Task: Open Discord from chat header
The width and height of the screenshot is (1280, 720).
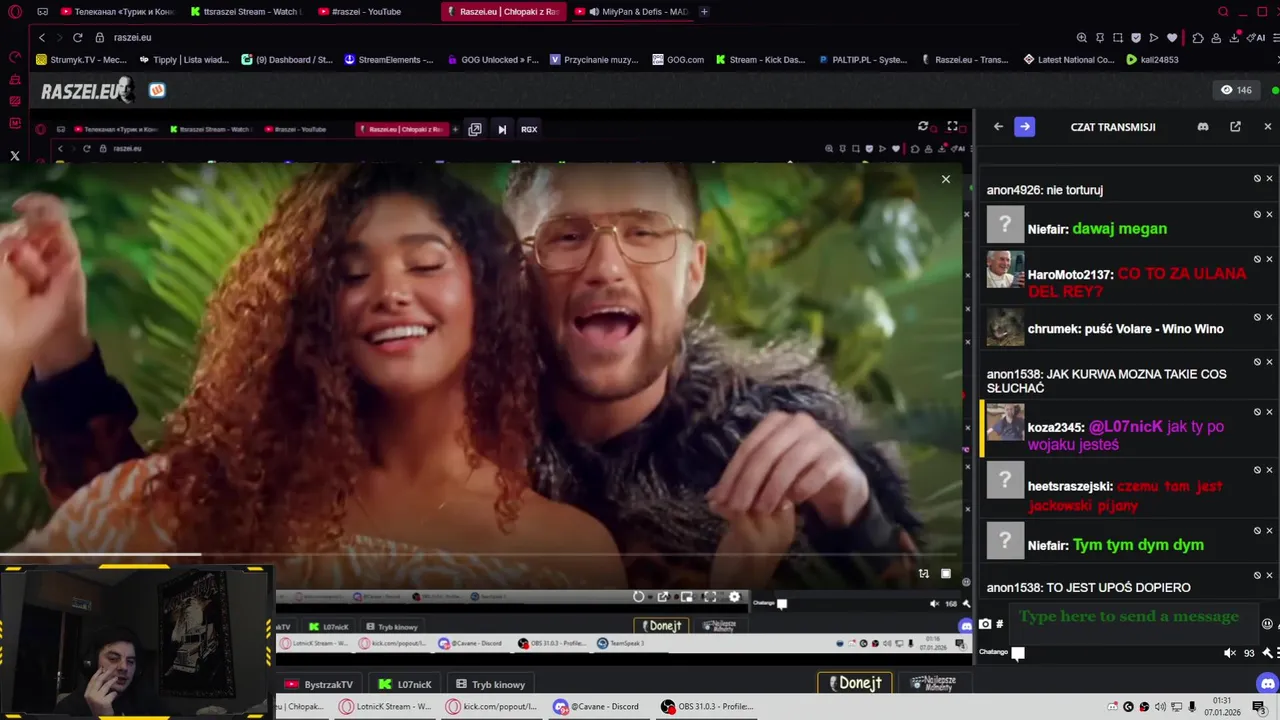Action: (1203, 127)
